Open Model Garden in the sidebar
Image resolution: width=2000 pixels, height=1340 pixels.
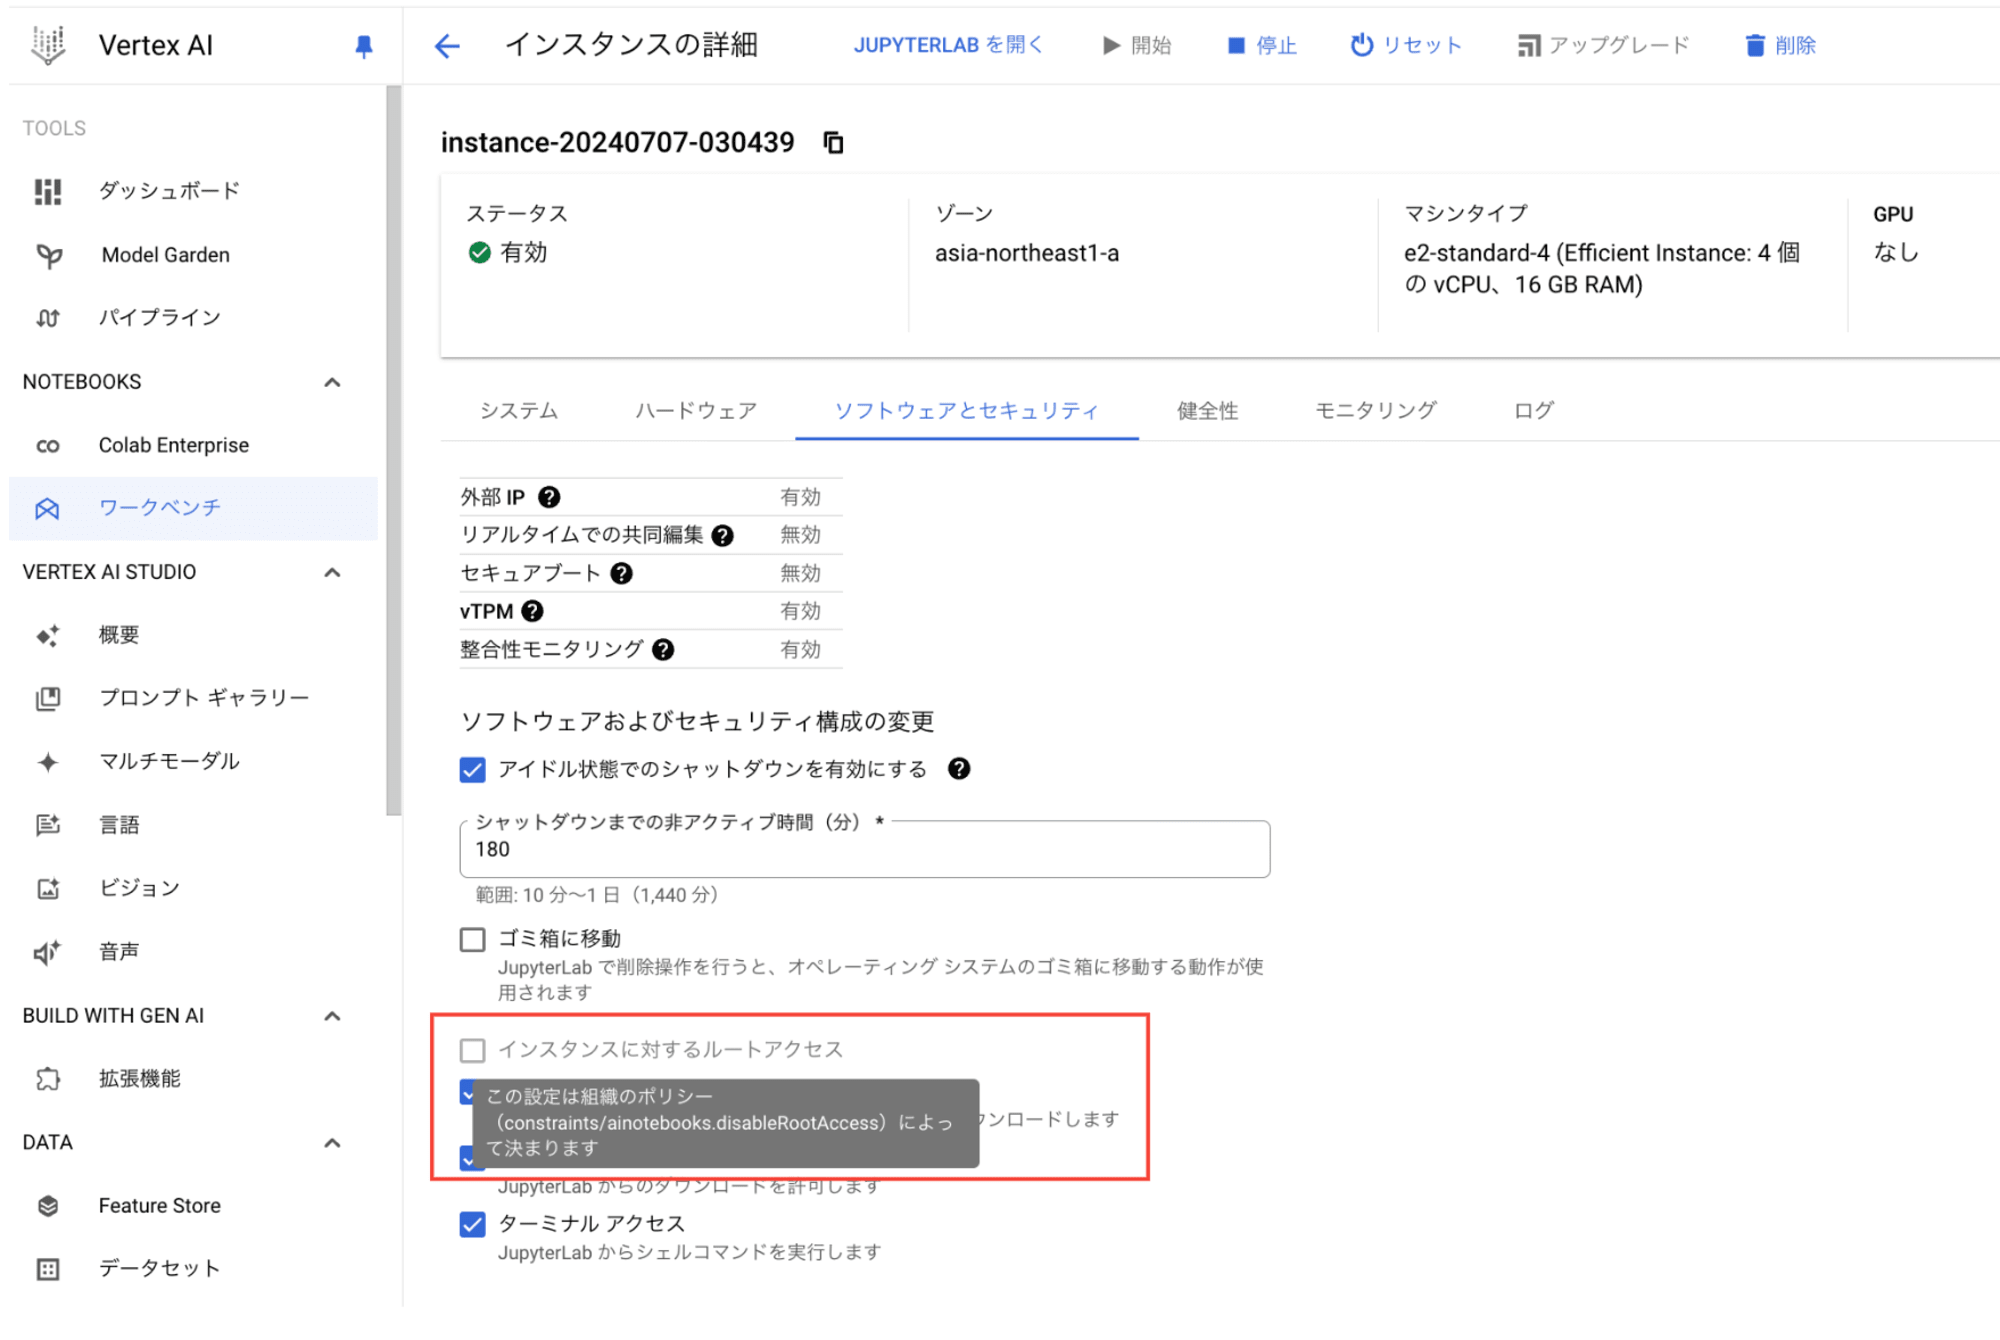tap(165, 255)
